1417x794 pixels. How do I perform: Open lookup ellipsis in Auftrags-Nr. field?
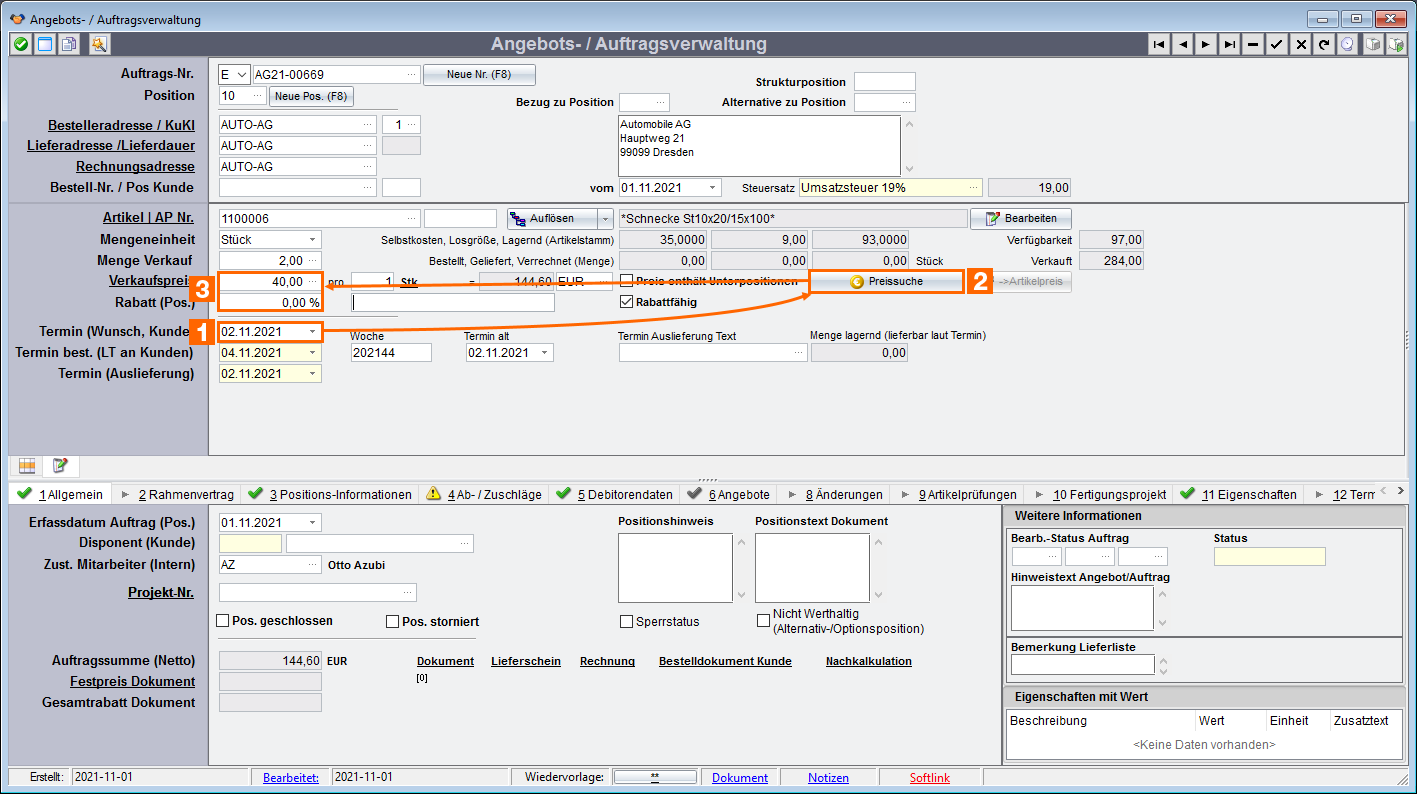pos(412,75)
